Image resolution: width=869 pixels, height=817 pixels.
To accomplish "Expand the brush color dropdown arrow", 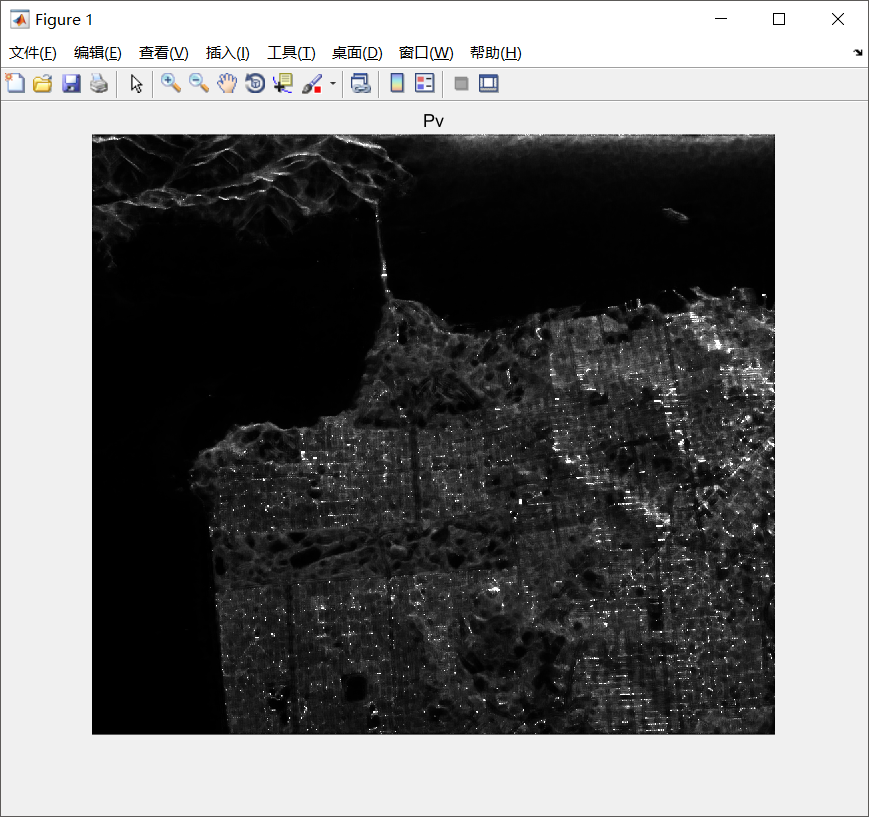I will click(x=333, y=84).
